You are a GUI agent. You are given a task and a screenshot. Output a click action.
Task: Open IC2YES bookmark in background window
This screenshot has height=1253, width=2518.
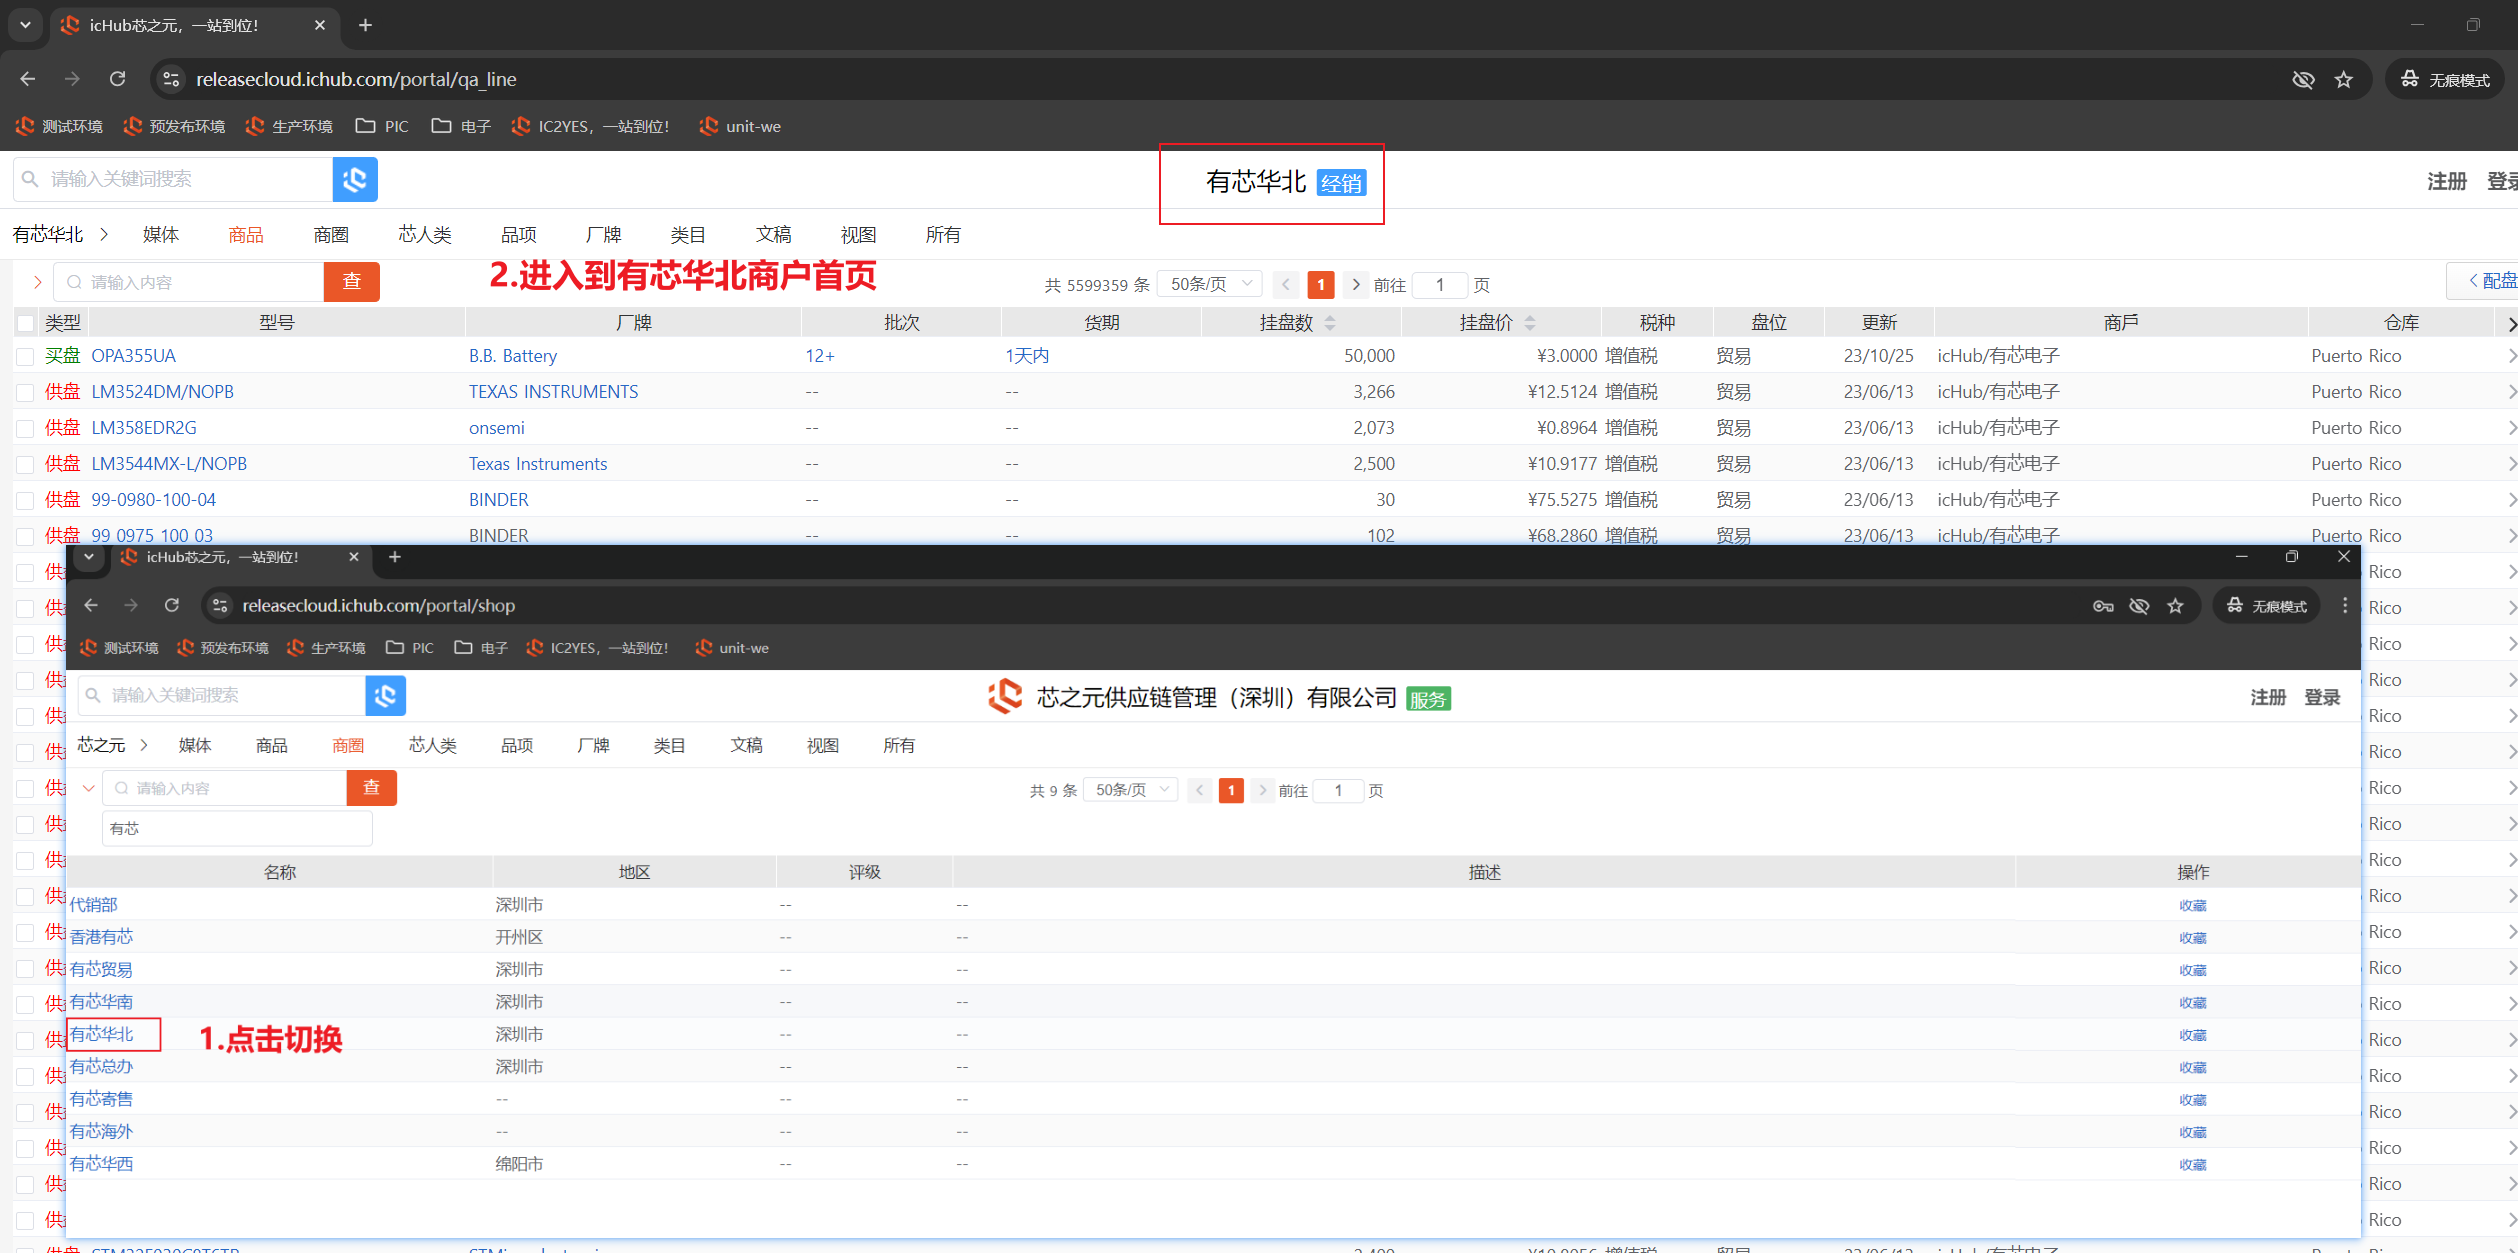point(590,126)
